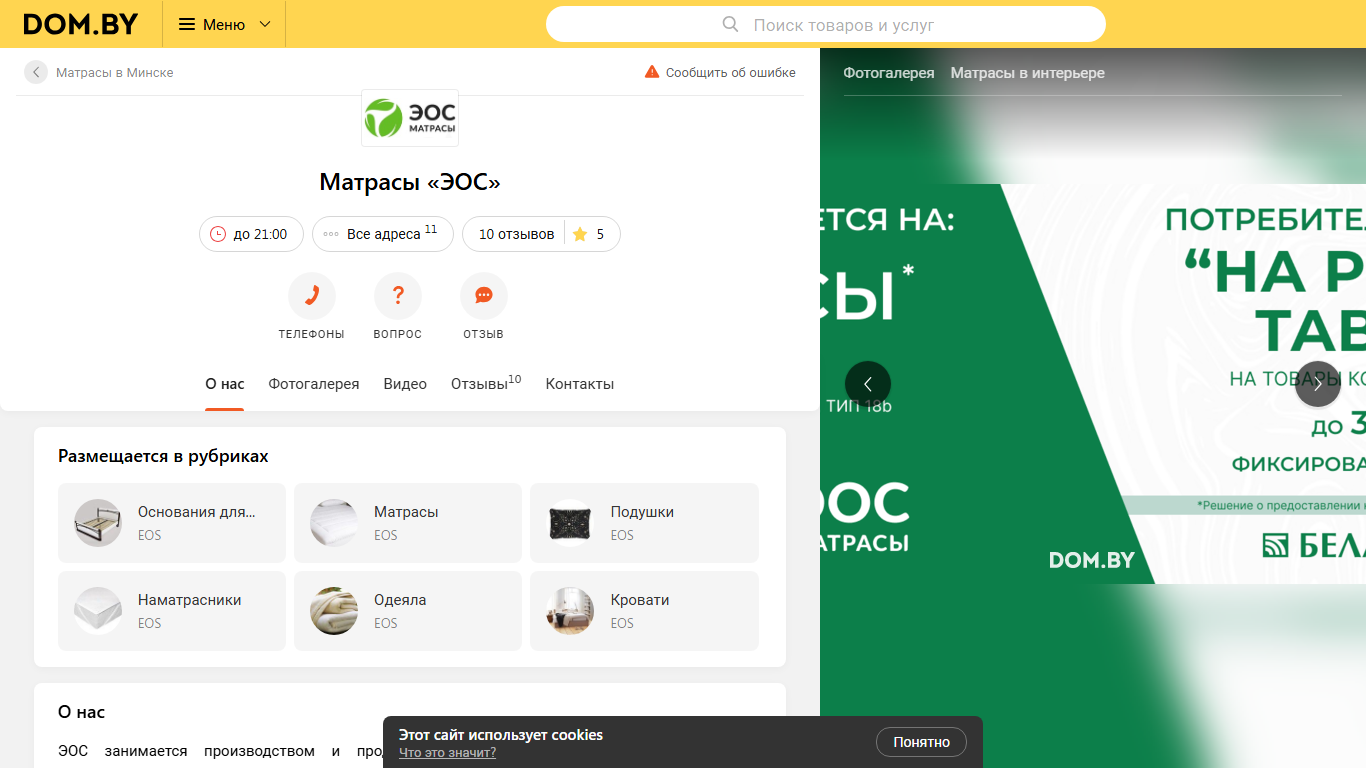Open the Что это значит? cookie link
Screen dimensions: 1366x768
(x=447, y=753)
